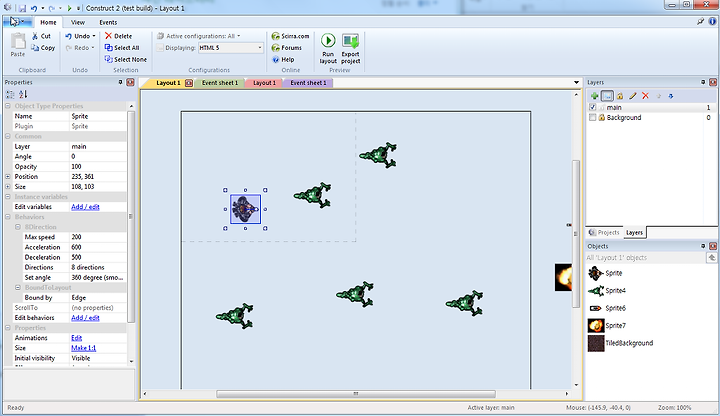The height and width of the screenshot is (416, 720).
Task: Click the categorized view icon in Properties
Action: pyautogui.click(x=10, y=95)
